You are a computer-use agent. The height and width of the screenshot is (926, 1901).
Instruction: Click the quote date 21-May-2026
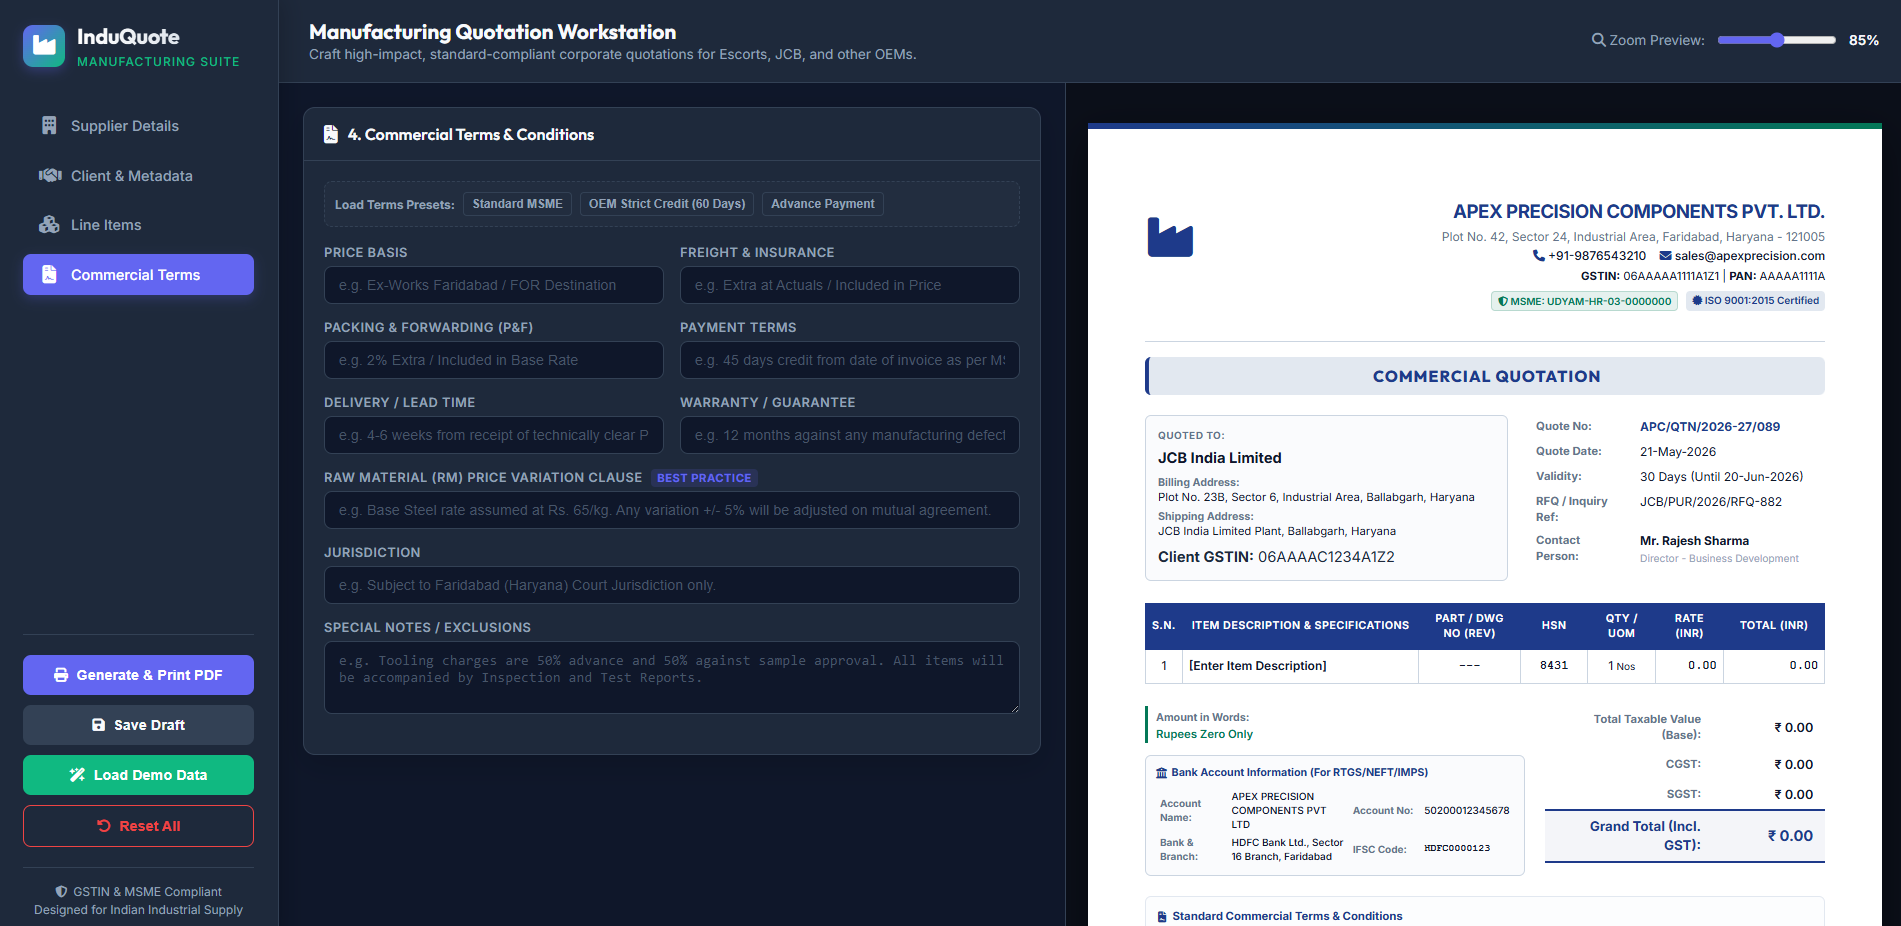pos(1678,452)
